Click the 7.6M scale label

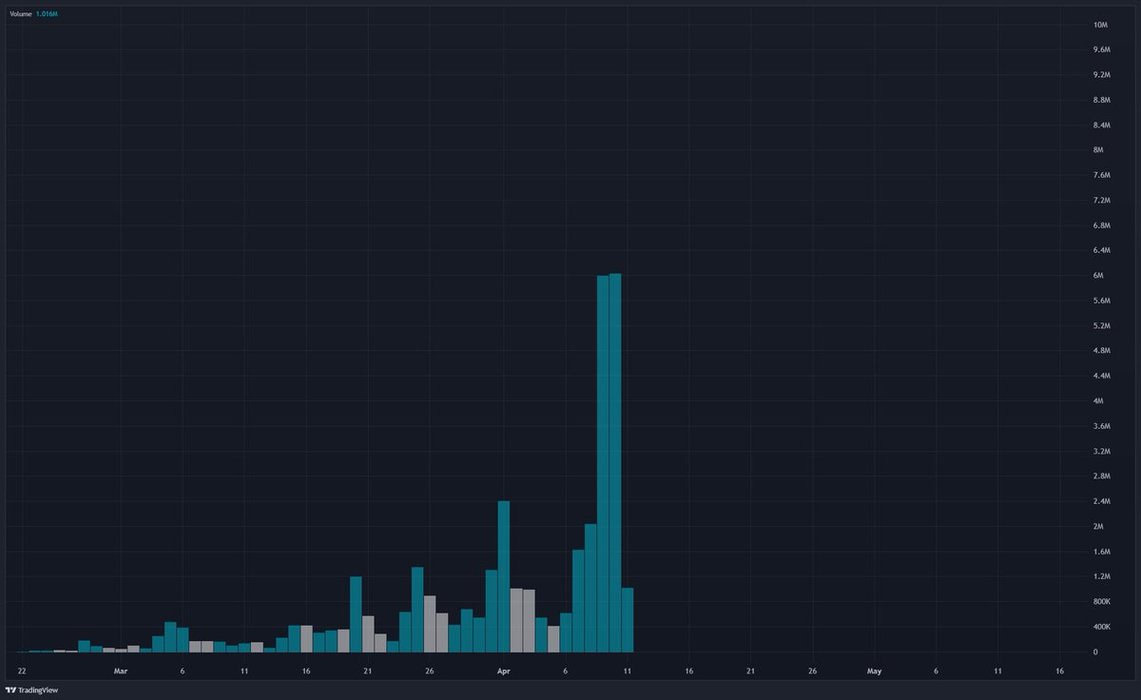point(1102,175)
